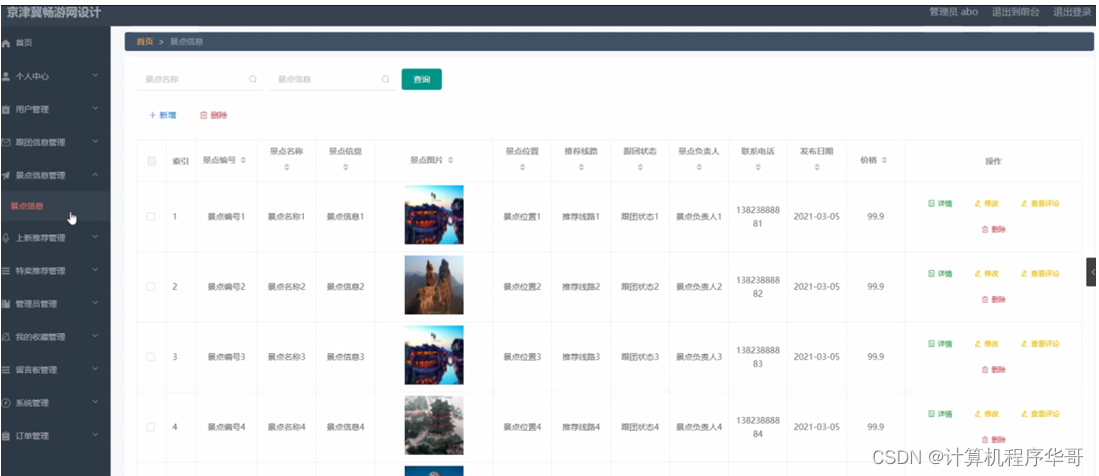This screenshot has height=476, width=1099.
Task: Click the 首页 home icon in sidebar
Action: click(x=6, y=43)
